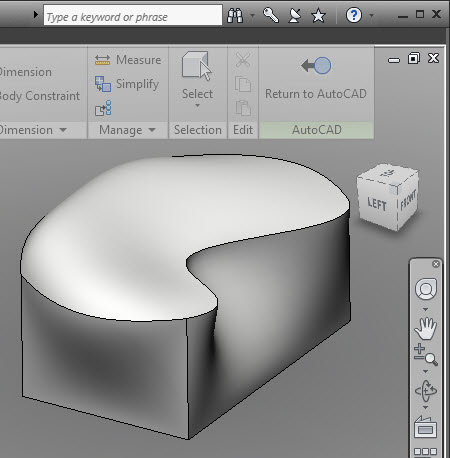Select the Pan hand tool
Image resolution: width=450 pixels, height=458 pixels.
pyautogui.click(x=426, y=328)
